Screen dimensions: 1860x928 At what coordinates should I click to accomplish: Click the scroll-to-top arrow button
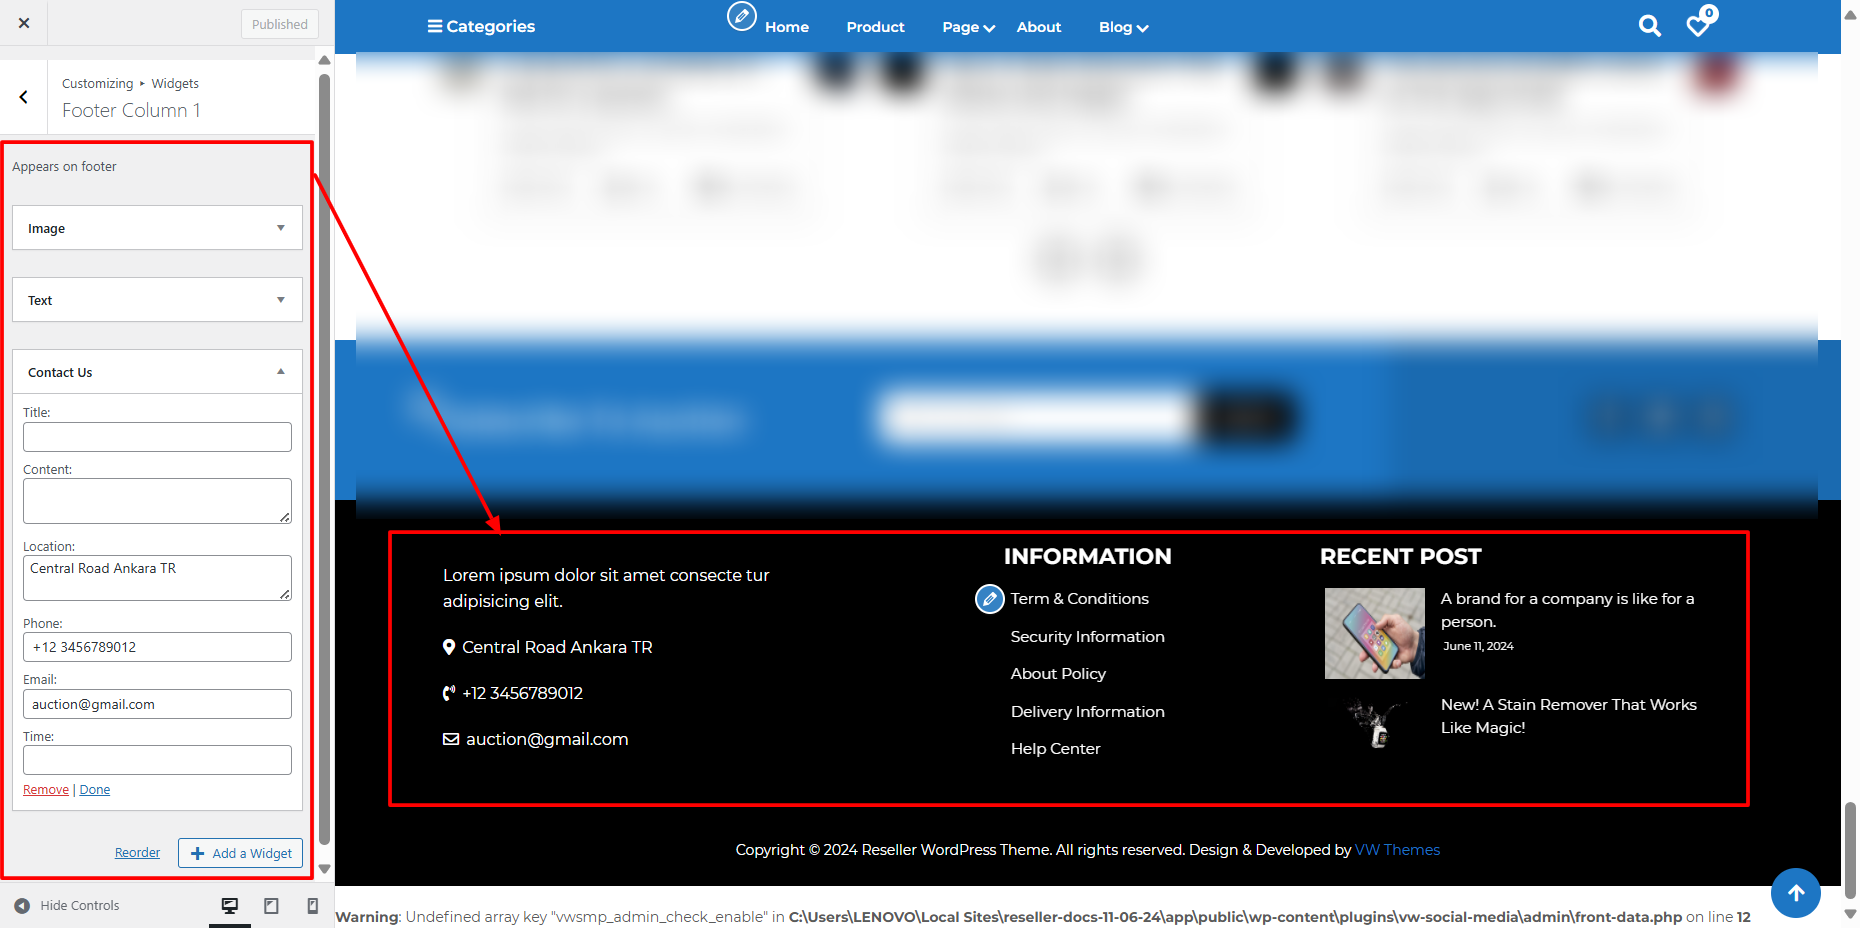[x=1795, y=892]
